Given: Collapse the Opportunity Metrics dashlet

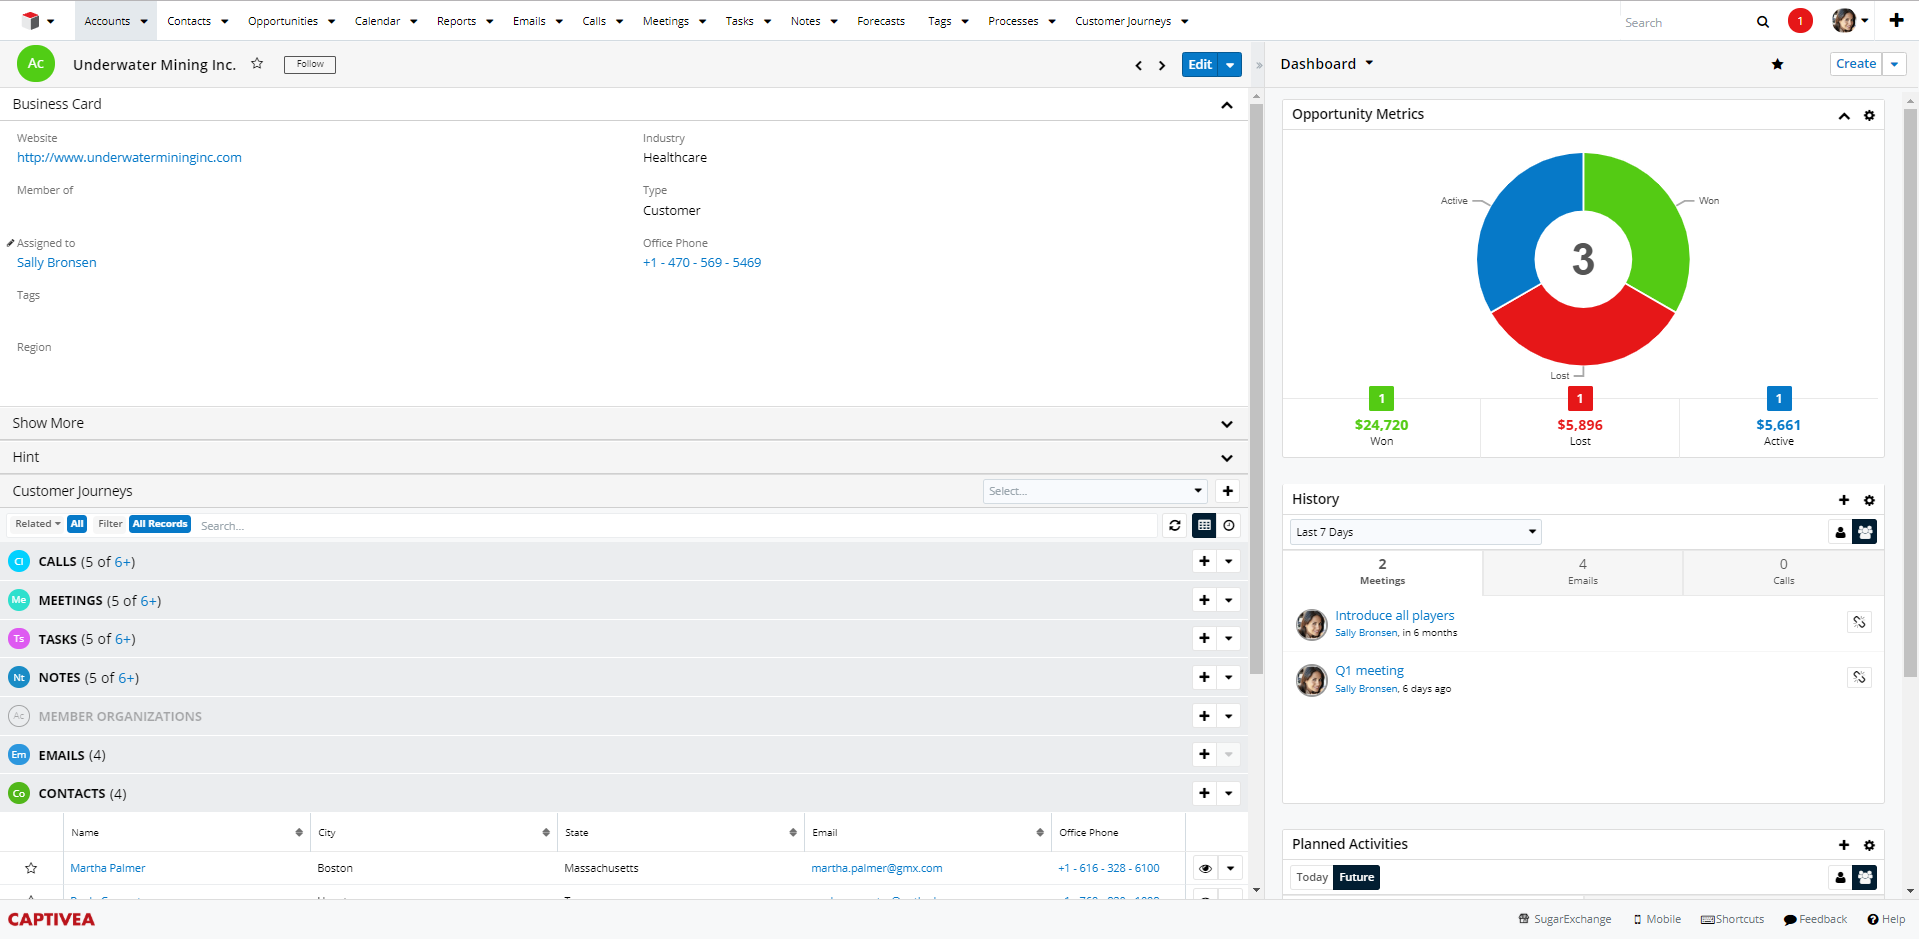Looking at the screenshot, I should coord(1844,116).
